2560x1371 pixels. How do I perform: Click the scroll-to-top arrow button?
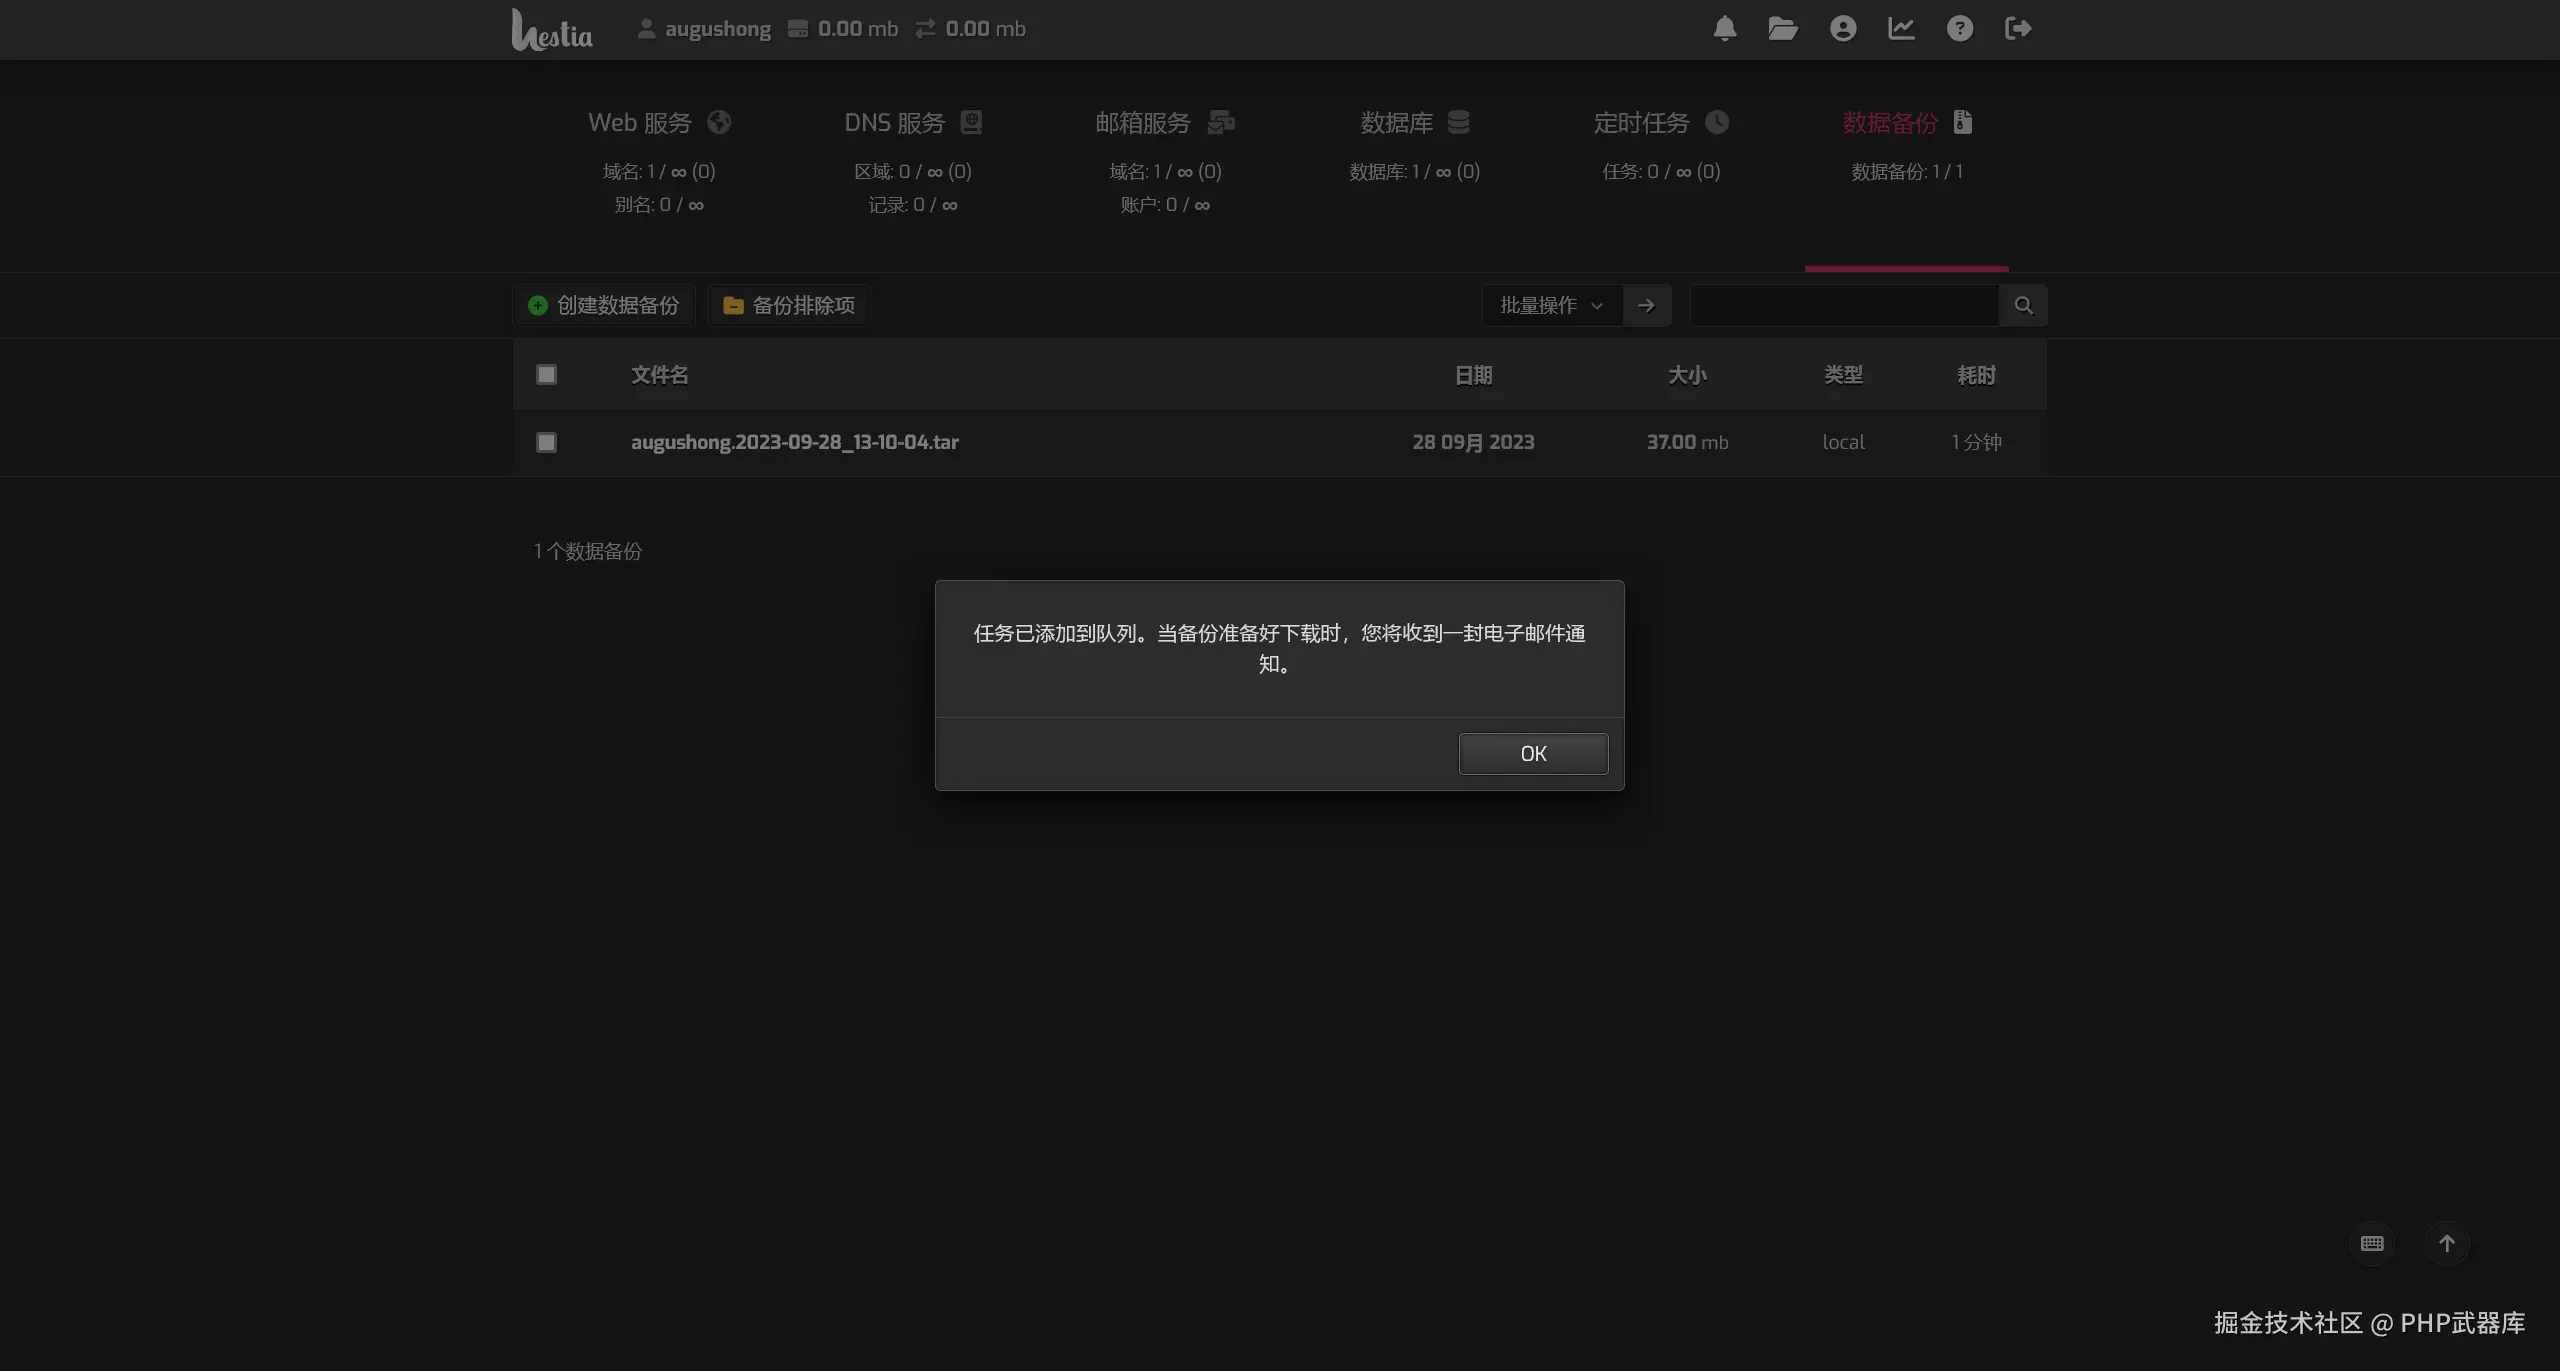[x=2447, y=1244]
